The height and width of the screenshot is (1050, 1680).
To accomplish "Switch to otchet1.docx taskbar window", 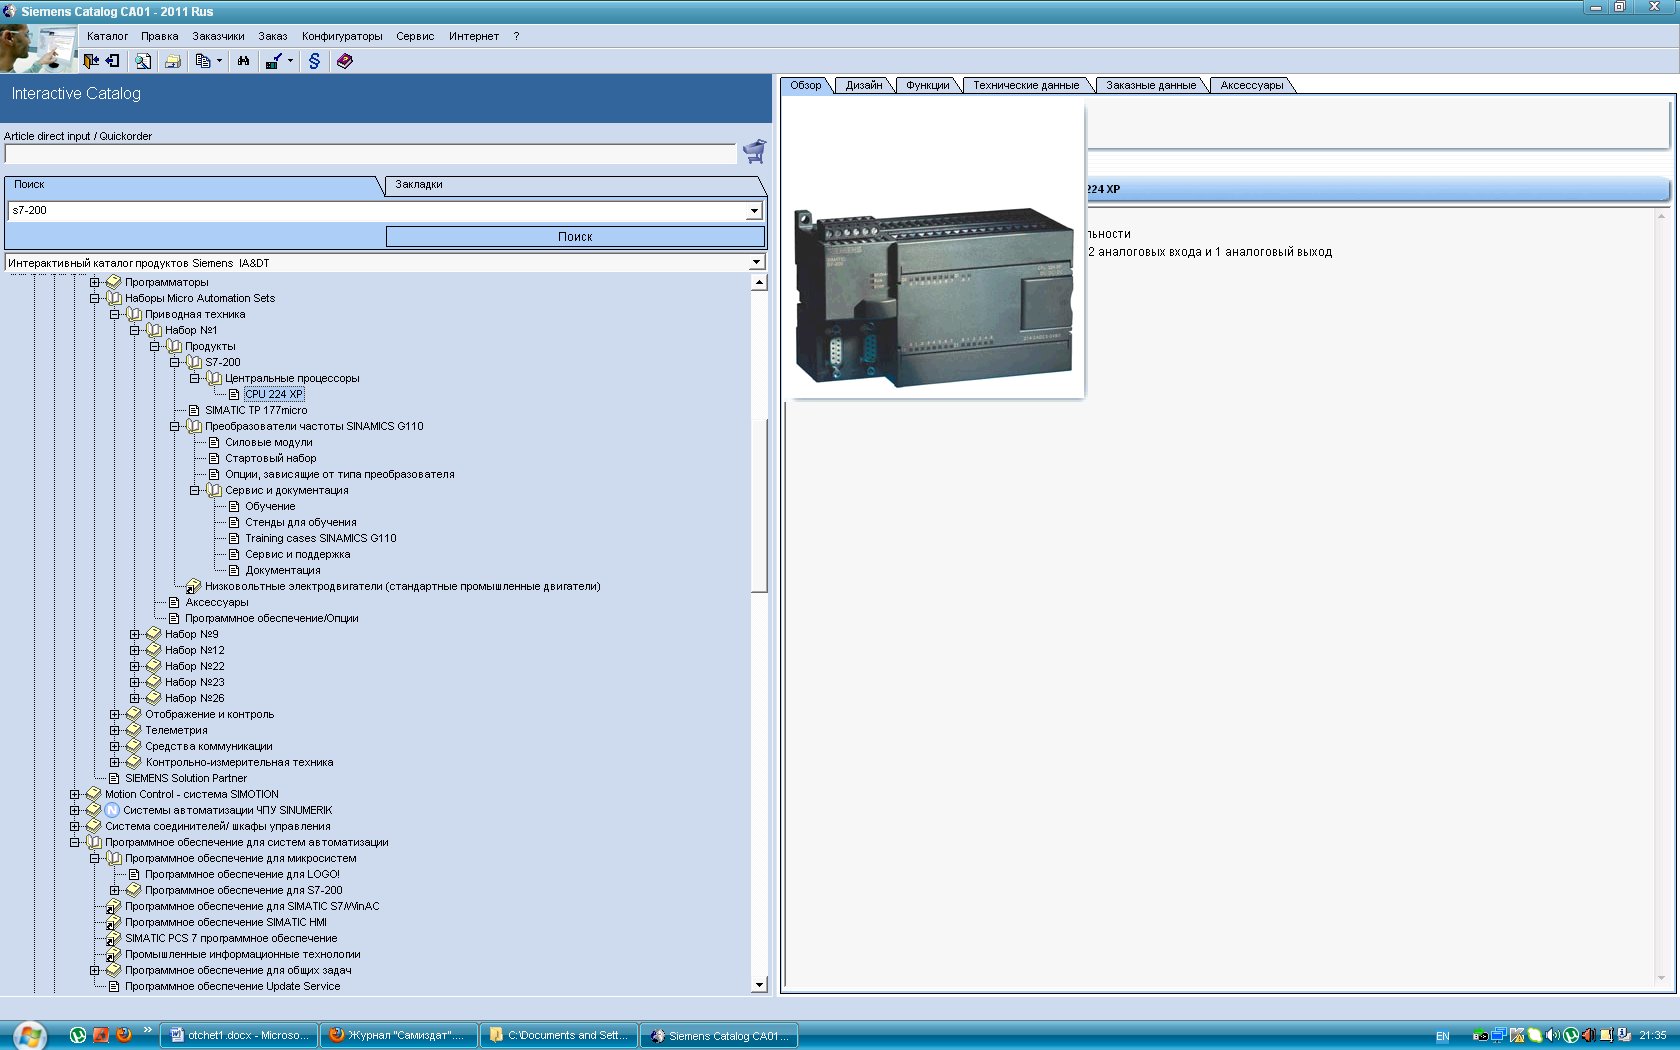I will [x=239, y=1036].
